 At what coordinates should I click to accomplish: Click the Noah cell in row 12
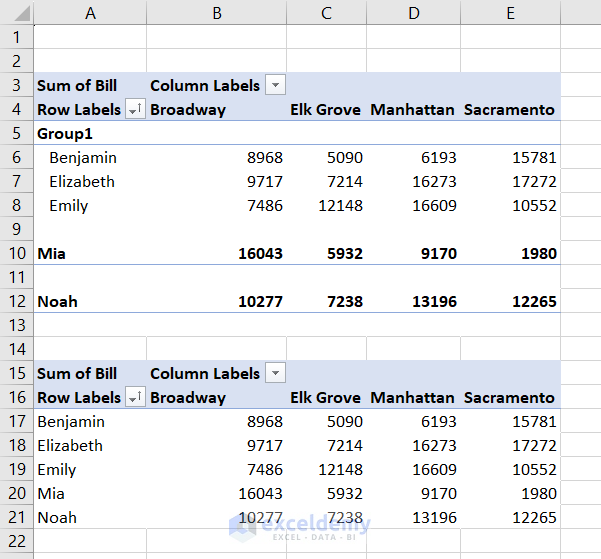57,302
